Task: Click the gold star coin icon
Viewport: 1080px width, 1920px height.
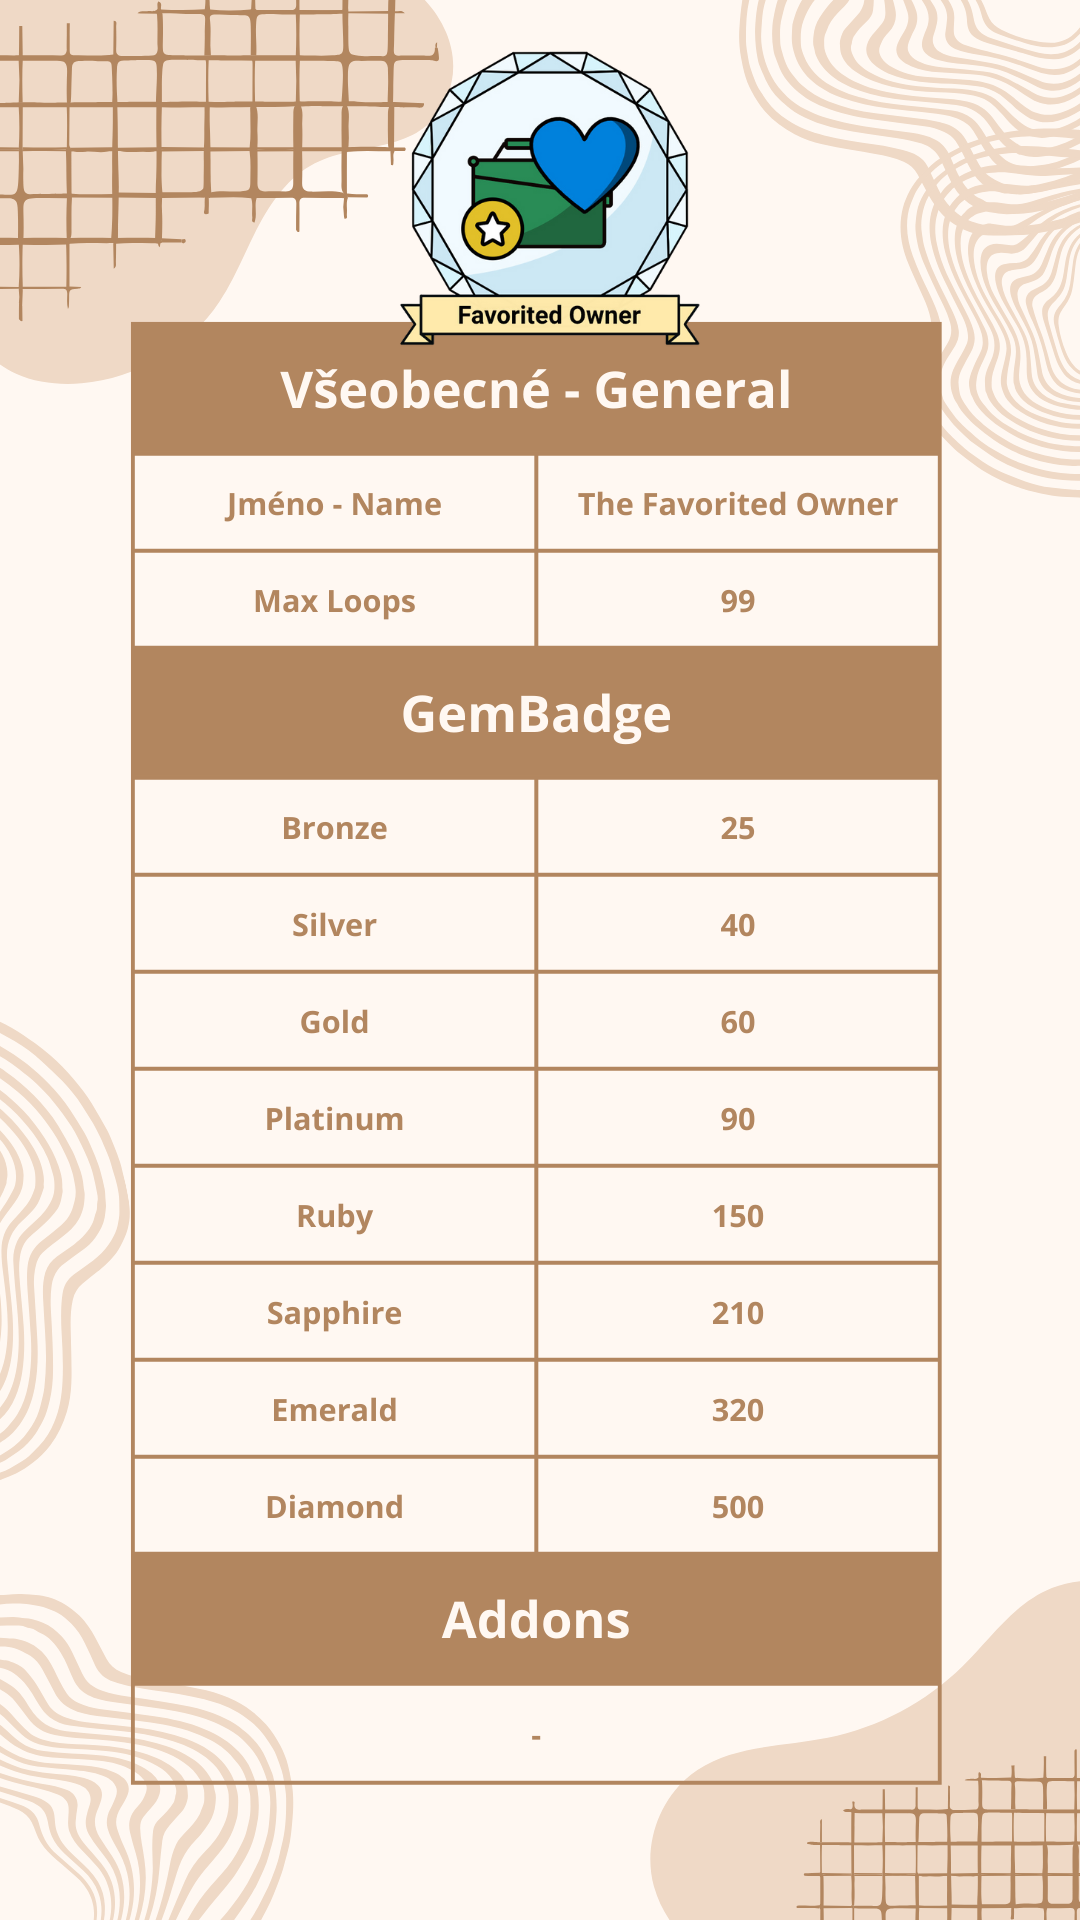Action: click(492, 229)
